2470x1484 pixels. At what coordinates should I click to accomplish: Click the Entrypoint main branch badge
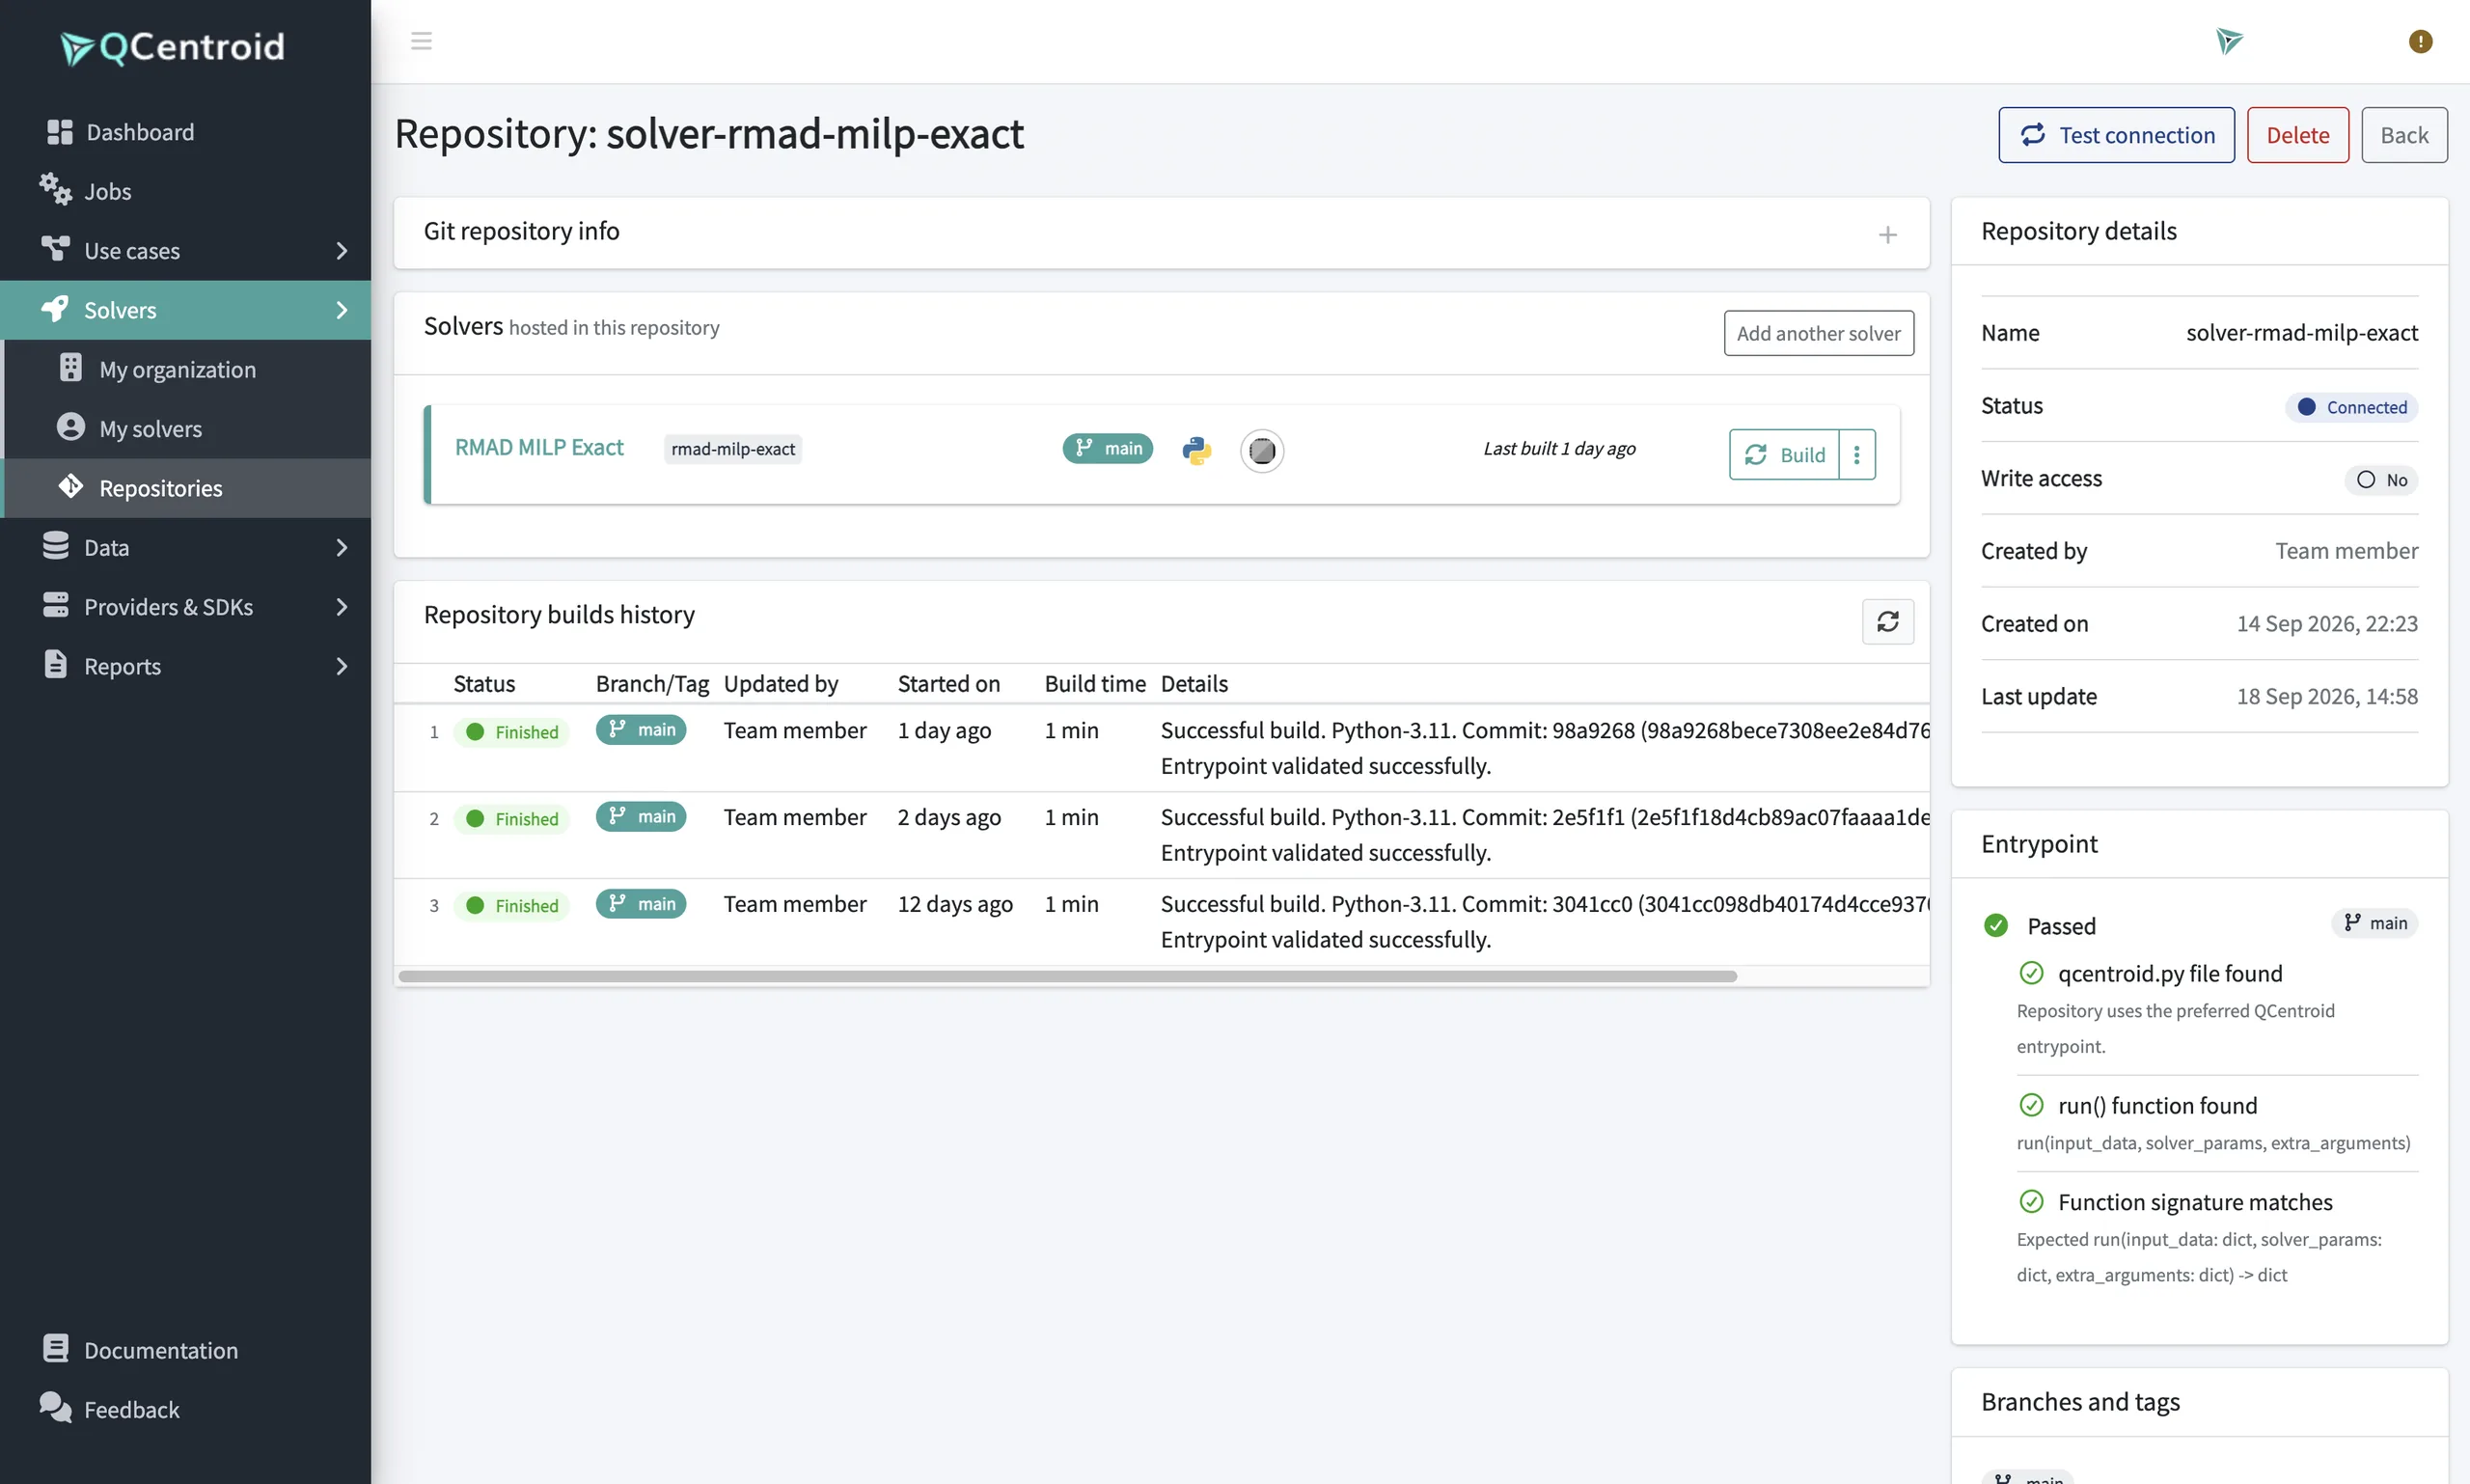click(2374, 923)
